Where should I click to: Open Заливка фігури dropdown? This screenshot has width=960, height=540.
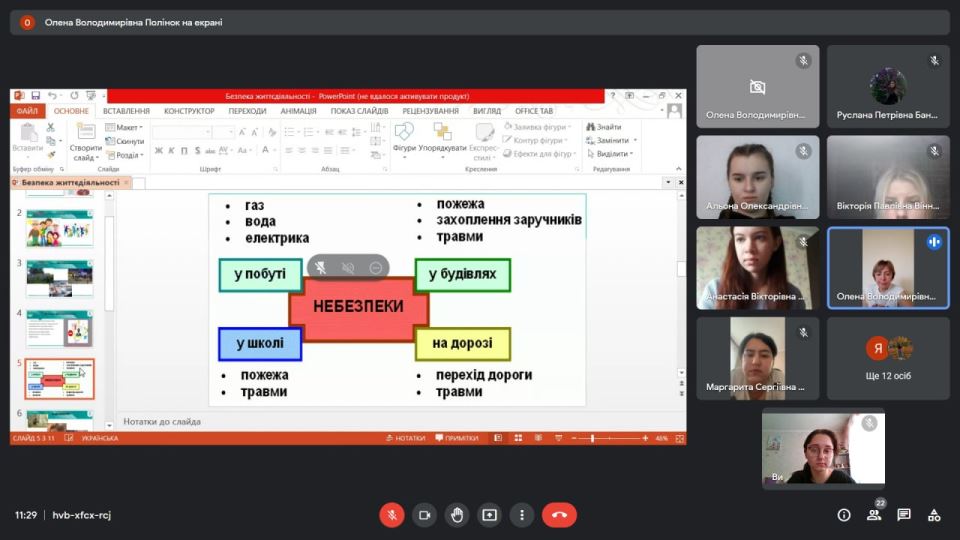pos(537,127)
